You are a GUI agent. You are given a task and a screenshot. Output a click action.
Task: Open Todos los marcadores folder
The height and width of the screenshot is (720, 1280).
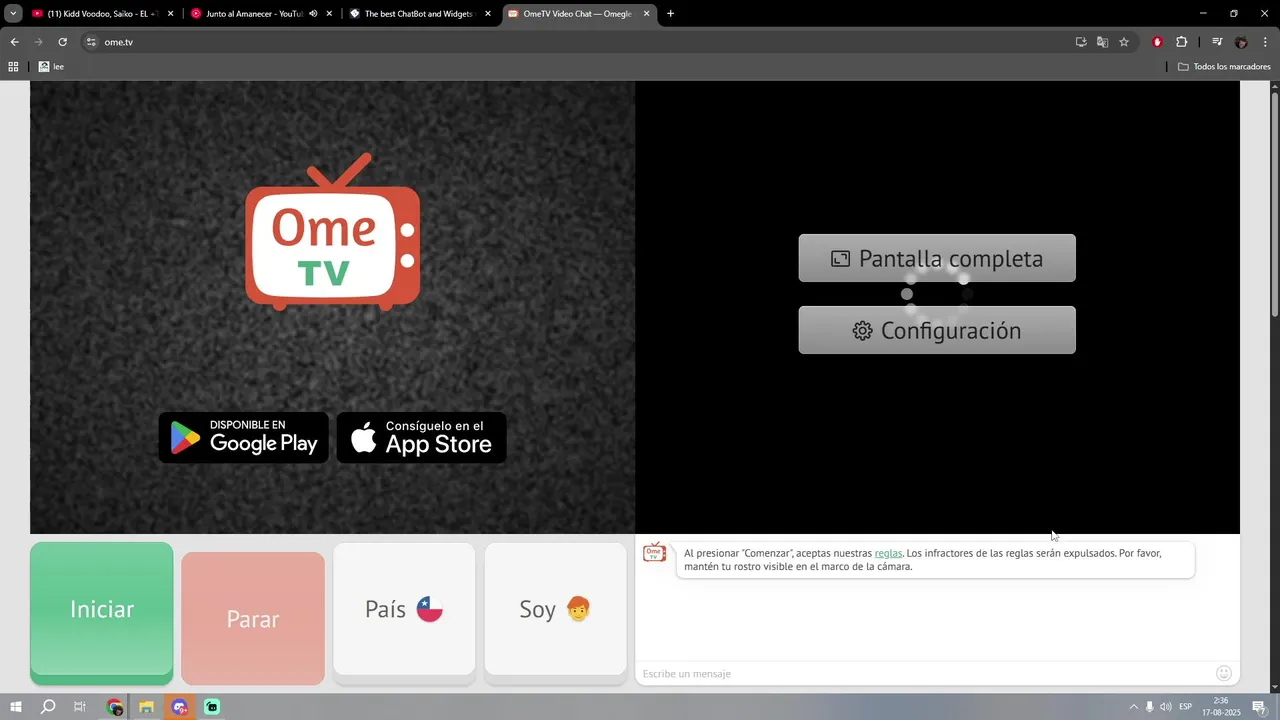1224,67
